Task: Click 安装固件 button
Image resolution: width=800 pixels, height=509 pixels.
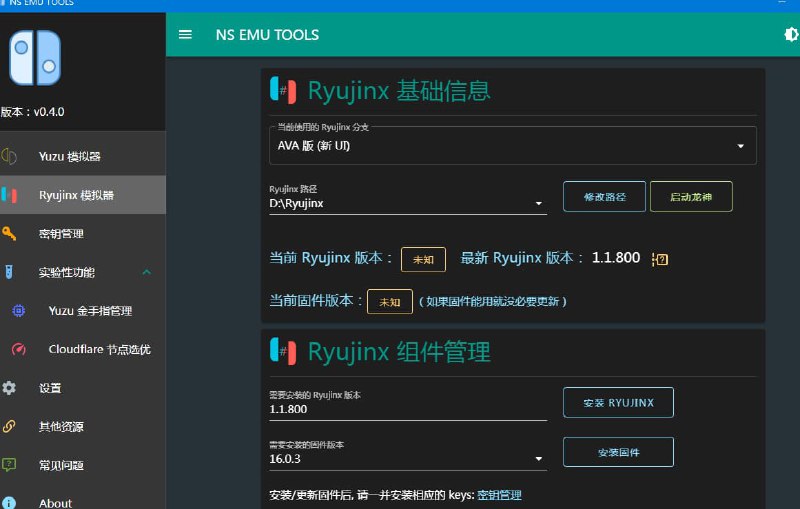Action: 618,452
